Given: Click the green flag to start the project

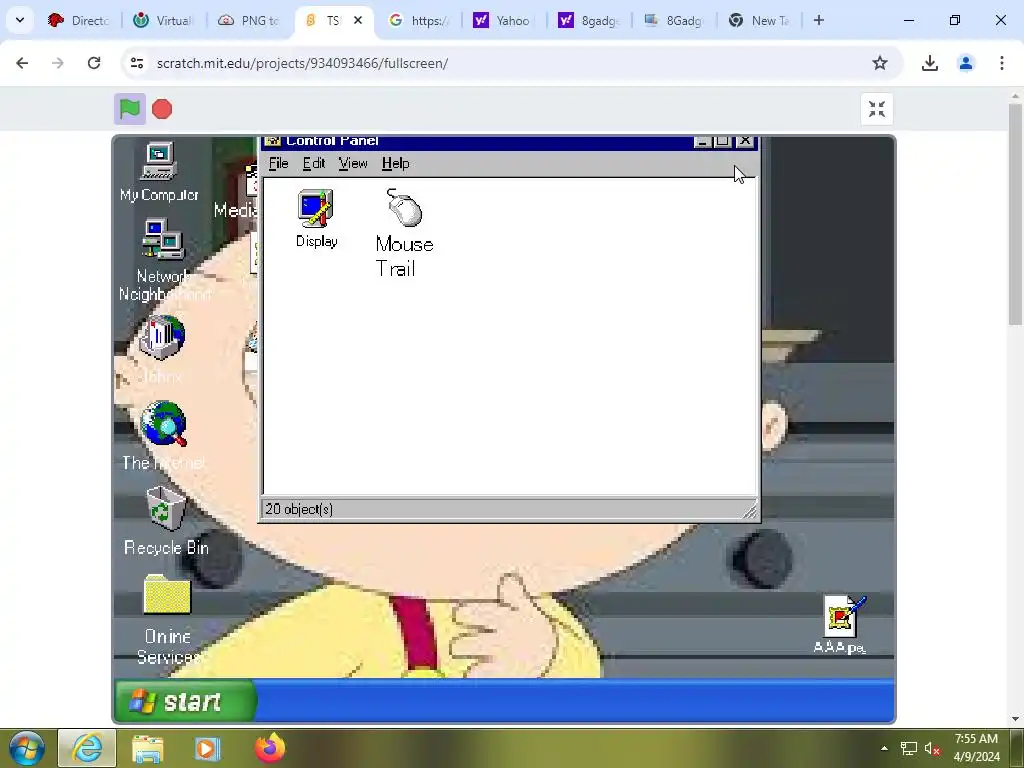Looking at the screenshot, I should coord(130,109).
